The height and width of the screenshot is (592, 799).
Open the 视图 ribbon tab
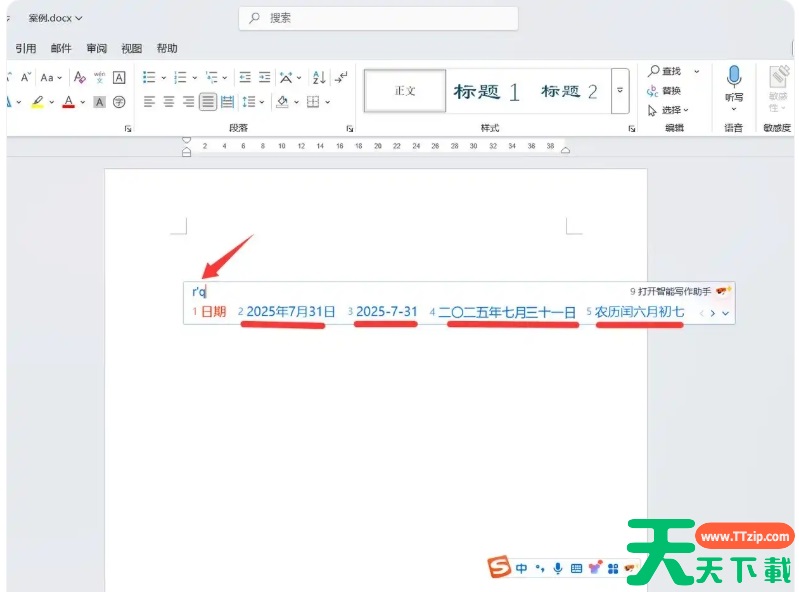131,48
